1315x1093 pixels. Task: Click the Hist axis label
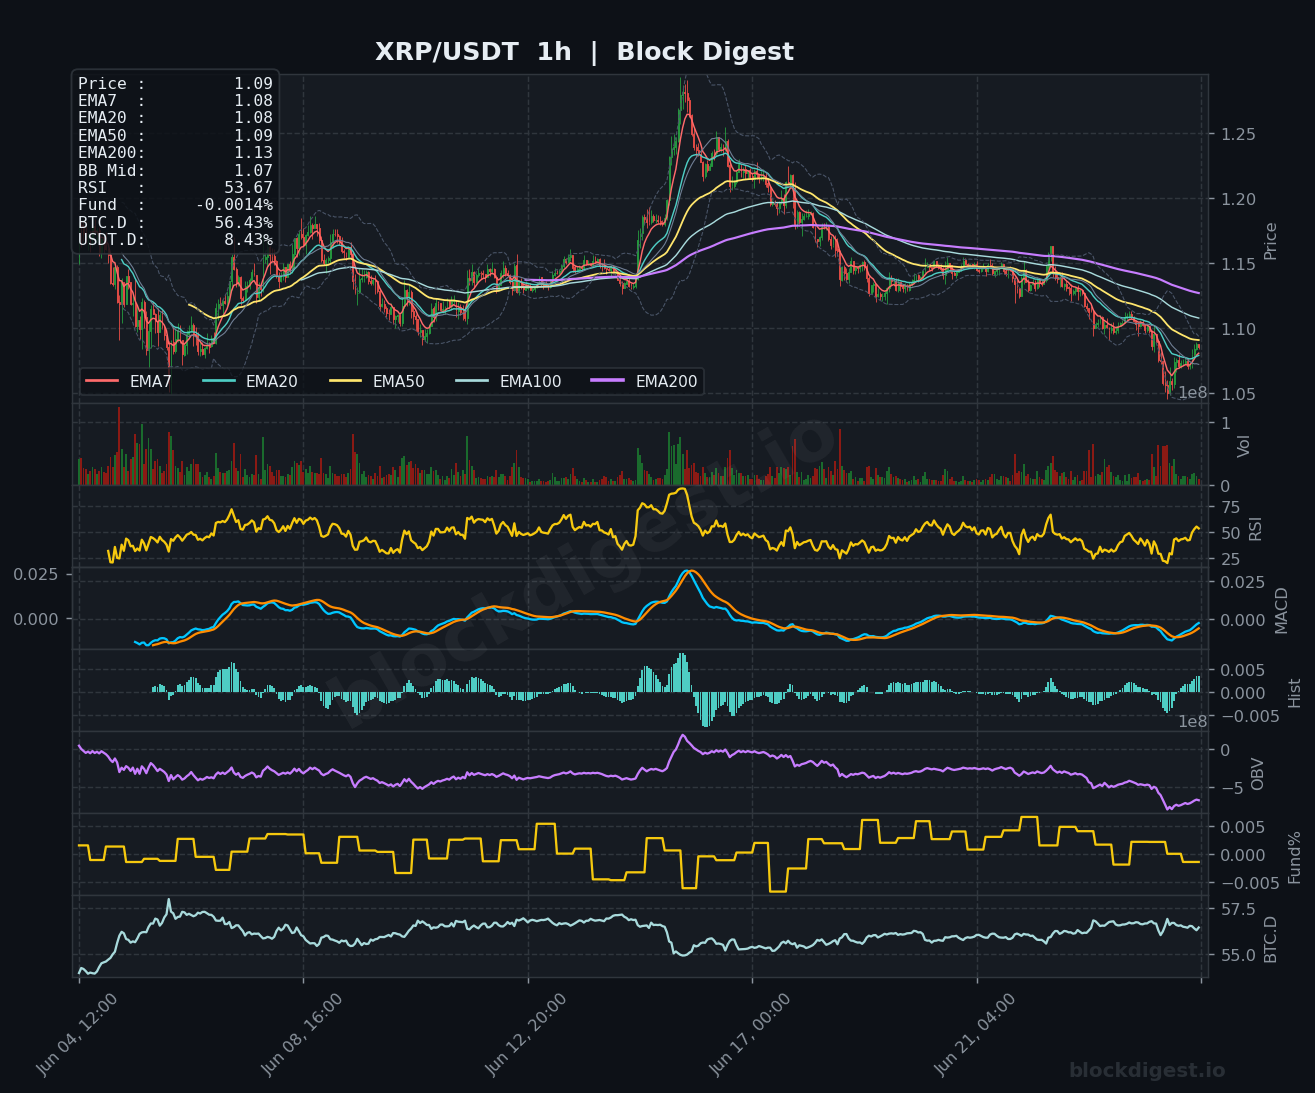[1294, 693]
